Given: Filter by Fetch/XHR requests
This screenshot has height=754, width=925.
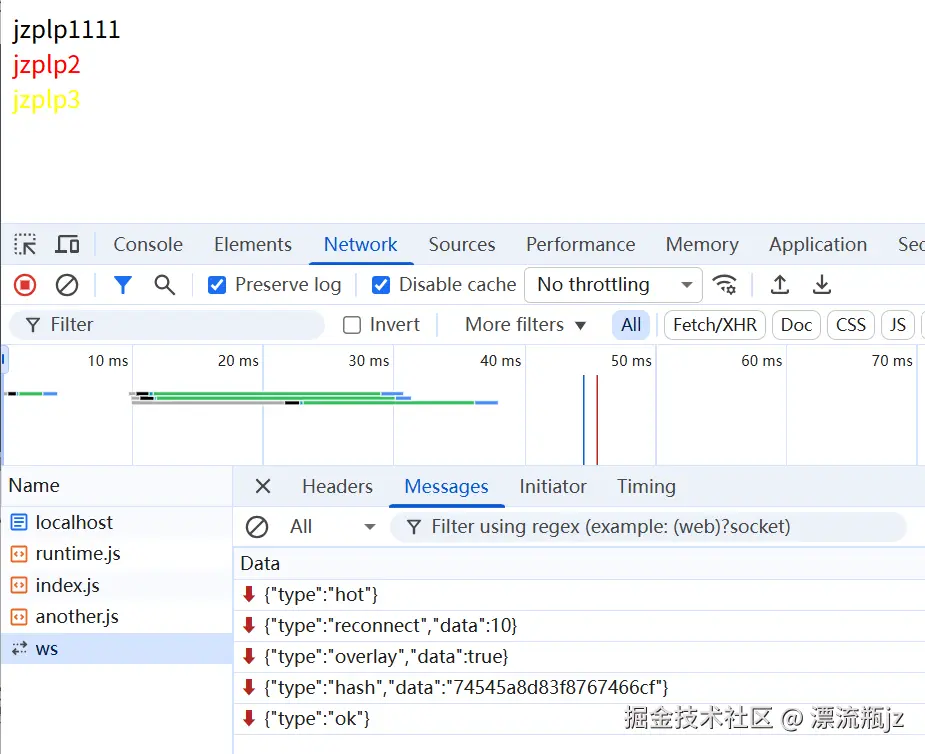Looking at the screenshot, I should 714,325.
